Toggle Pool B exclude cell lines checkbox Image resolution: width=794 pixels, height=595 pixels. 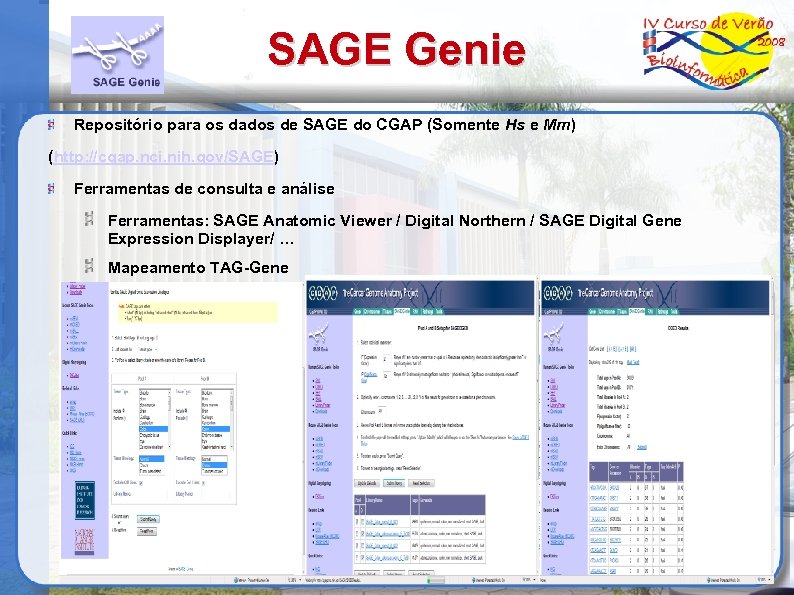(x=204, y=483)
